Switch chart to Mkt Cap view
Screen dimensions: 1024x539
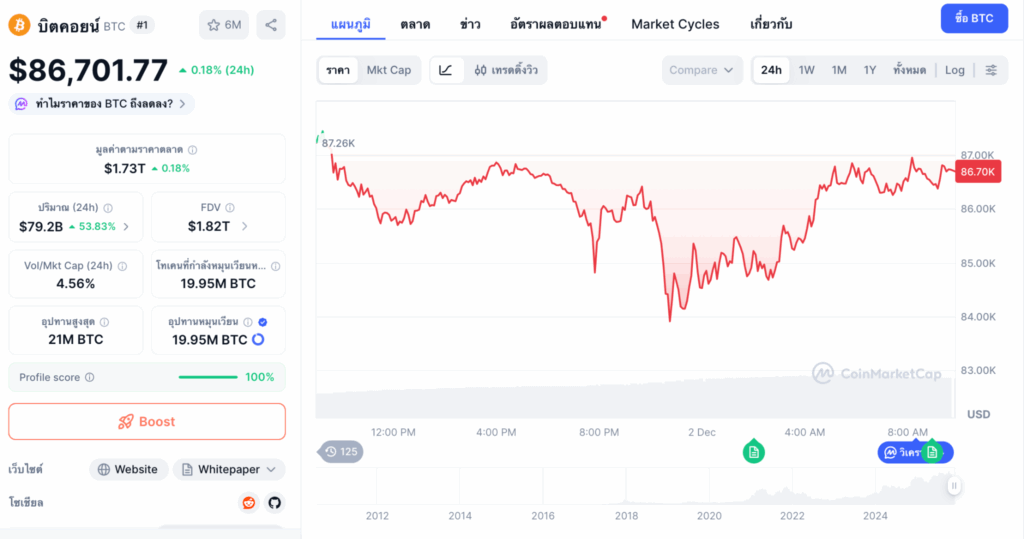click(x=388, y=70)
